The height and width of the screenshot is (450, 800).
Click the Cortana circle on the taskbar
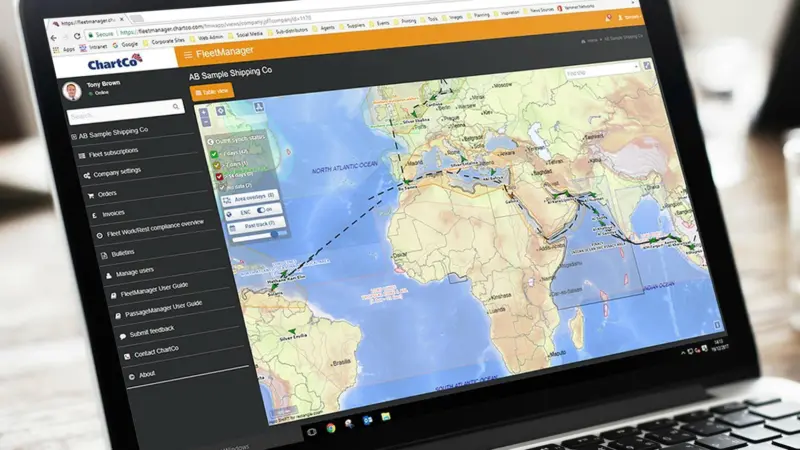312,432
